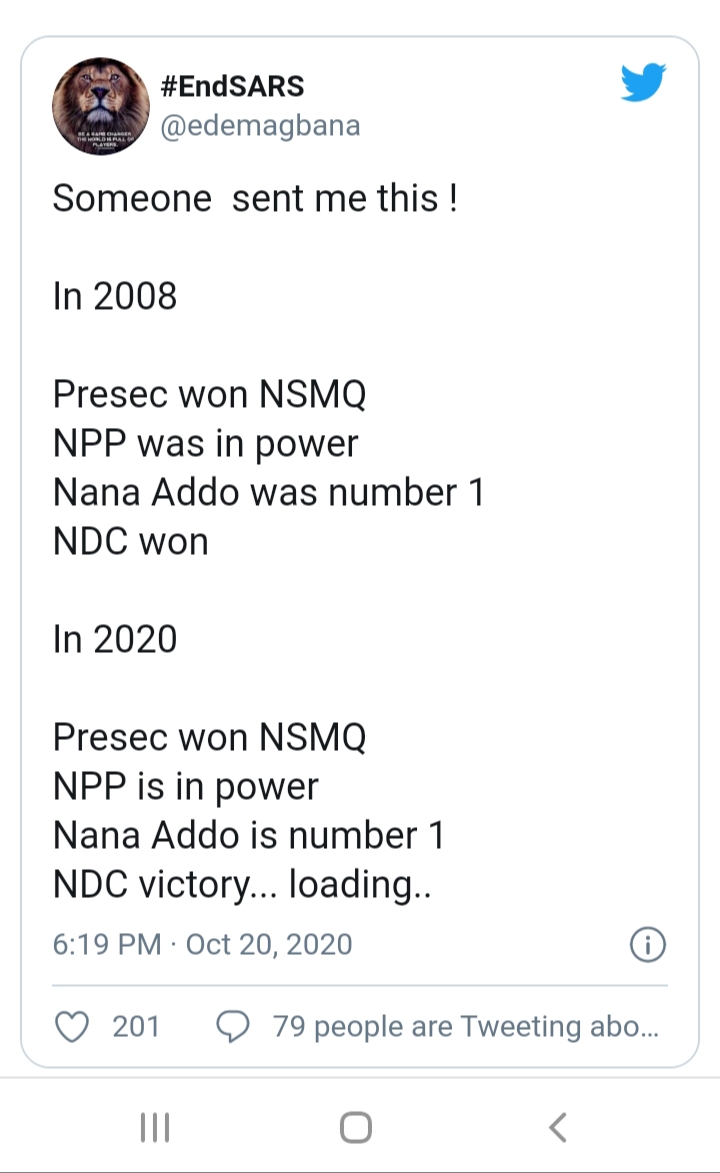Click the "Someone sent me this !" line

[255, 199]
